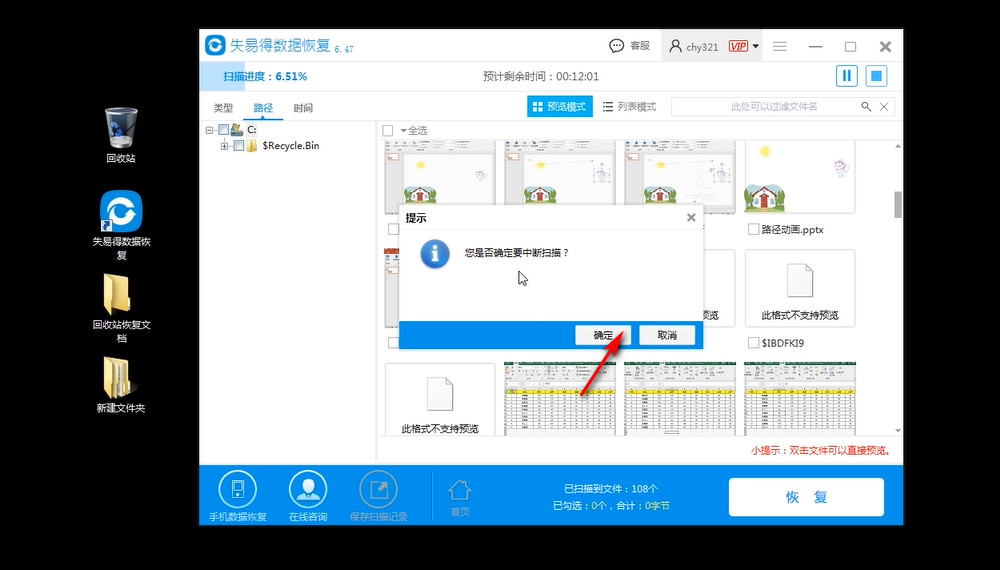Click the 预计剩余时间 remaining time text
The height and width of the screenshot is (570, 1000).
541,77
